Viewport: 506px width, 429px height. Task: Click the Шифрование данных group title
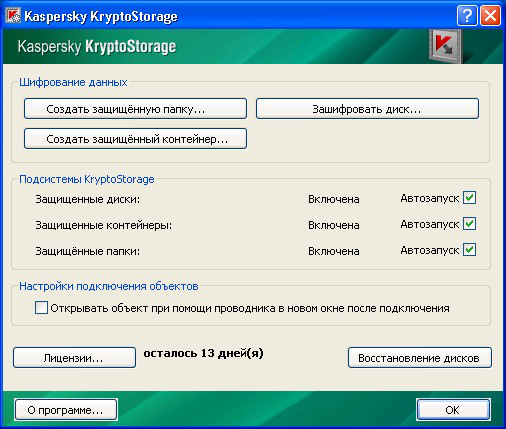73,82
